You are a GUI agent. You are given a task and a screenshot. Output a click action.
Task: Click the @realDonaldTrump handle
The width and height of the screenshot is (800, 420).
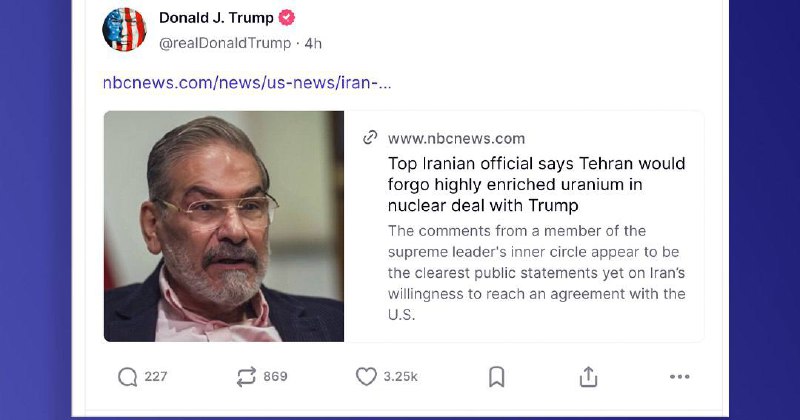tap(225, 43)
